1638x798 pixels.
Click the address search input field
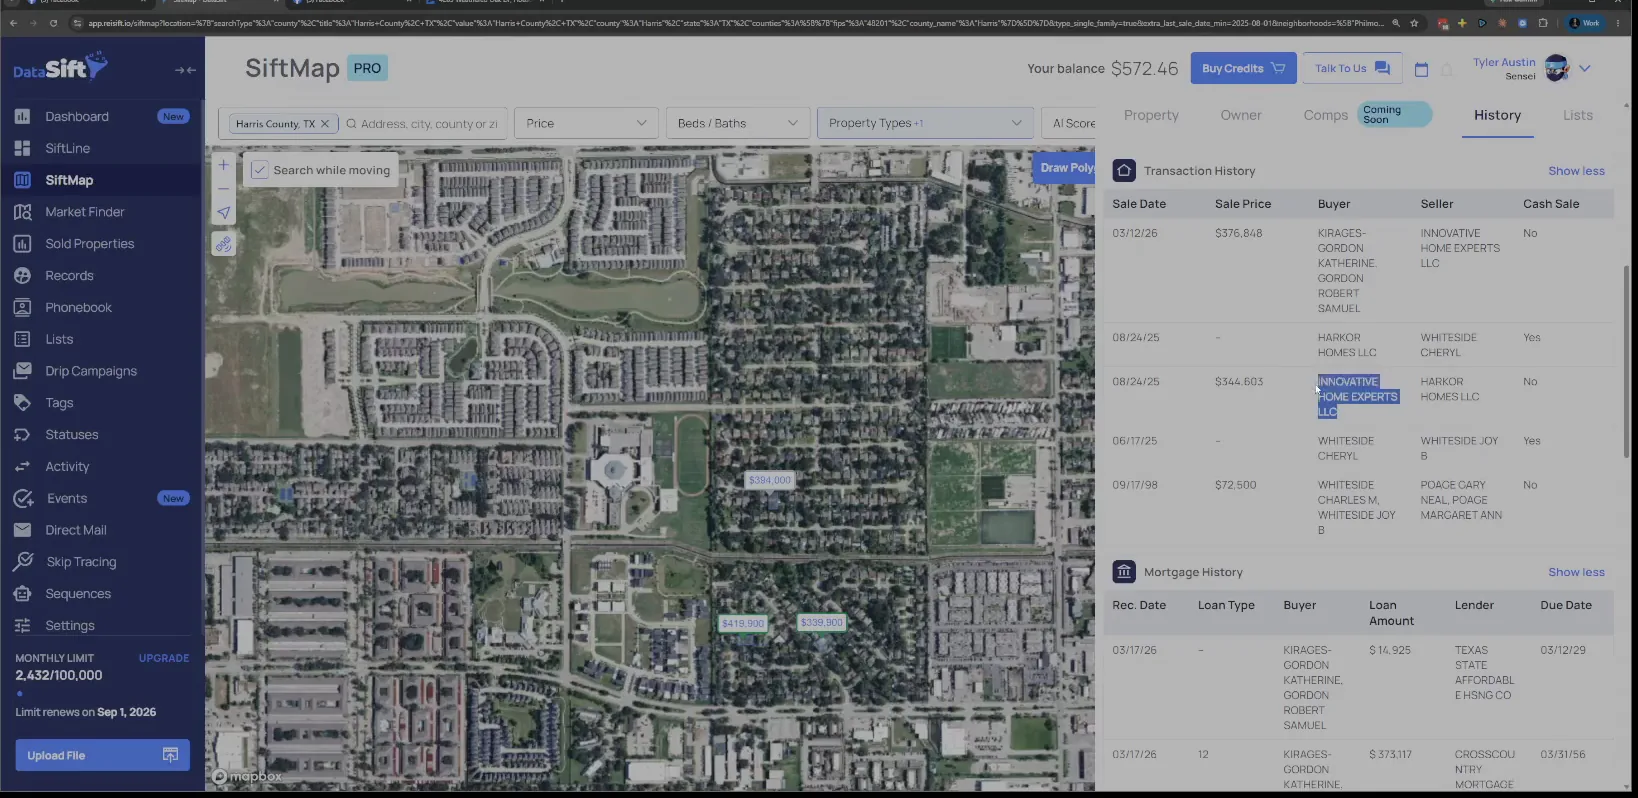tap(428, 124)
